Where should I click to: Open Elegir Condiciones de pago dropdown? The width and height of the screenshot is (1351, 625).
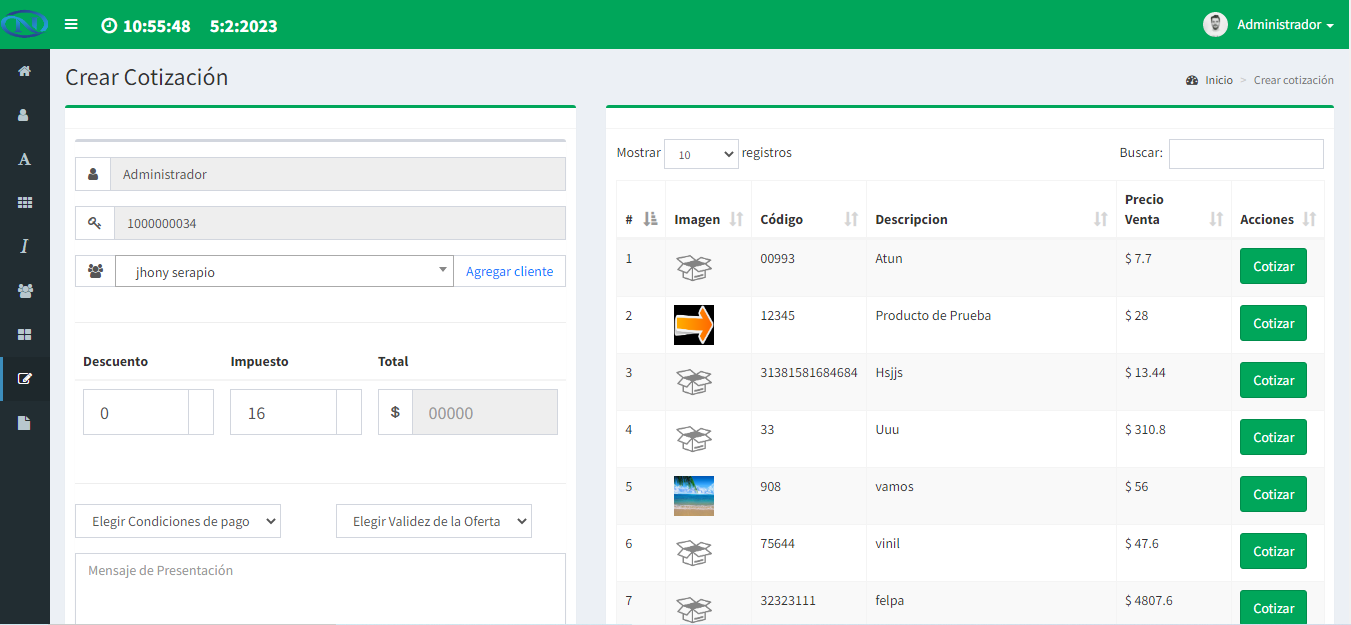[x=178, y=521]
